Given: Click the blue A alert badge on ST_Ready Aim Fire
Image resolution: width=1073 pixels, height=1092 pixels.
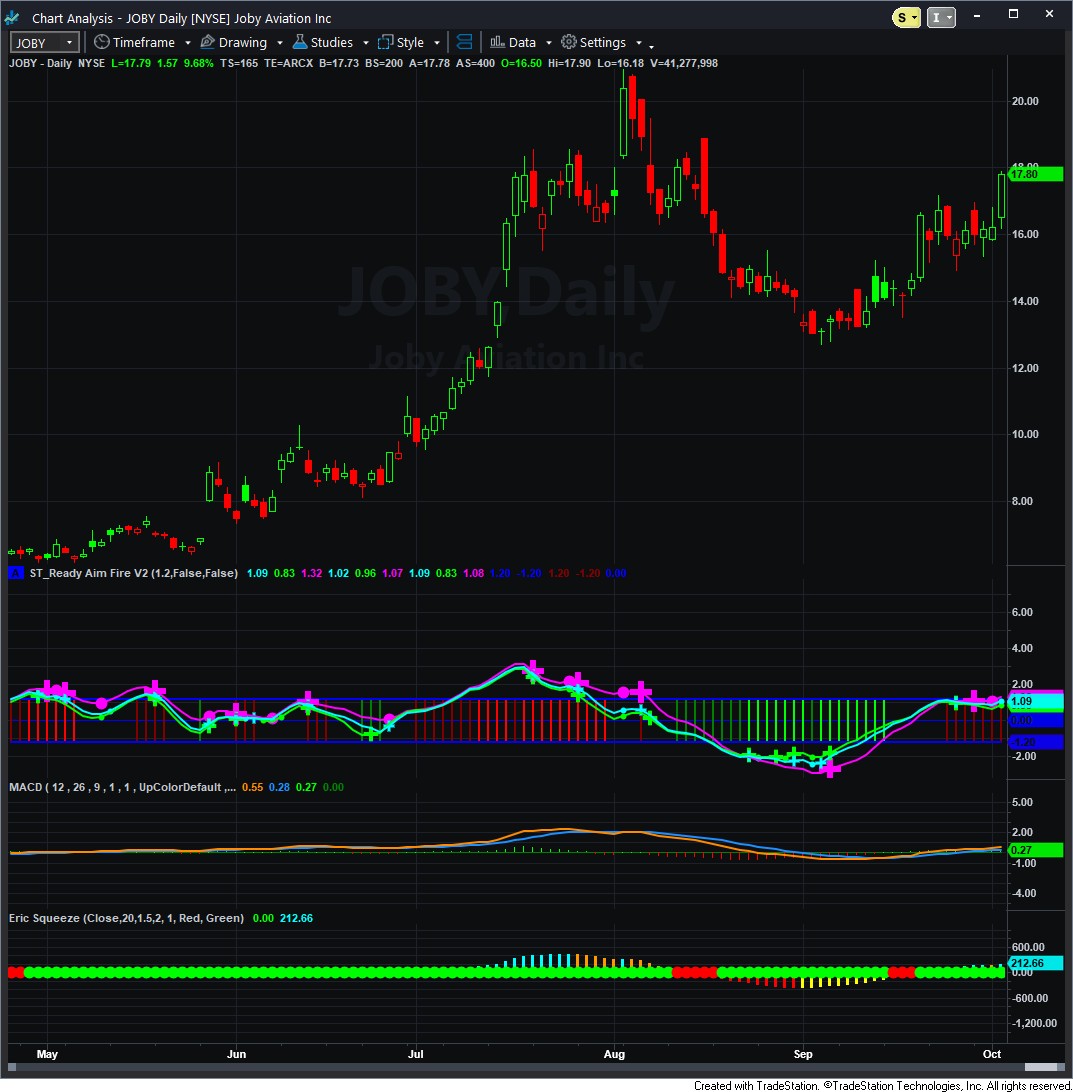Looking at the screenshot, I should (x=15, y=573).
